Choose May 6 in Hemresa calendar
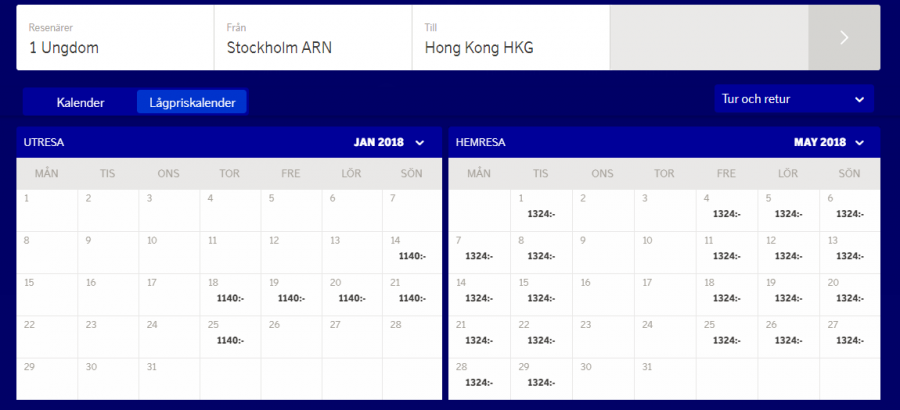The width and height of the screenshot is (900, 410). click(849, 210)
